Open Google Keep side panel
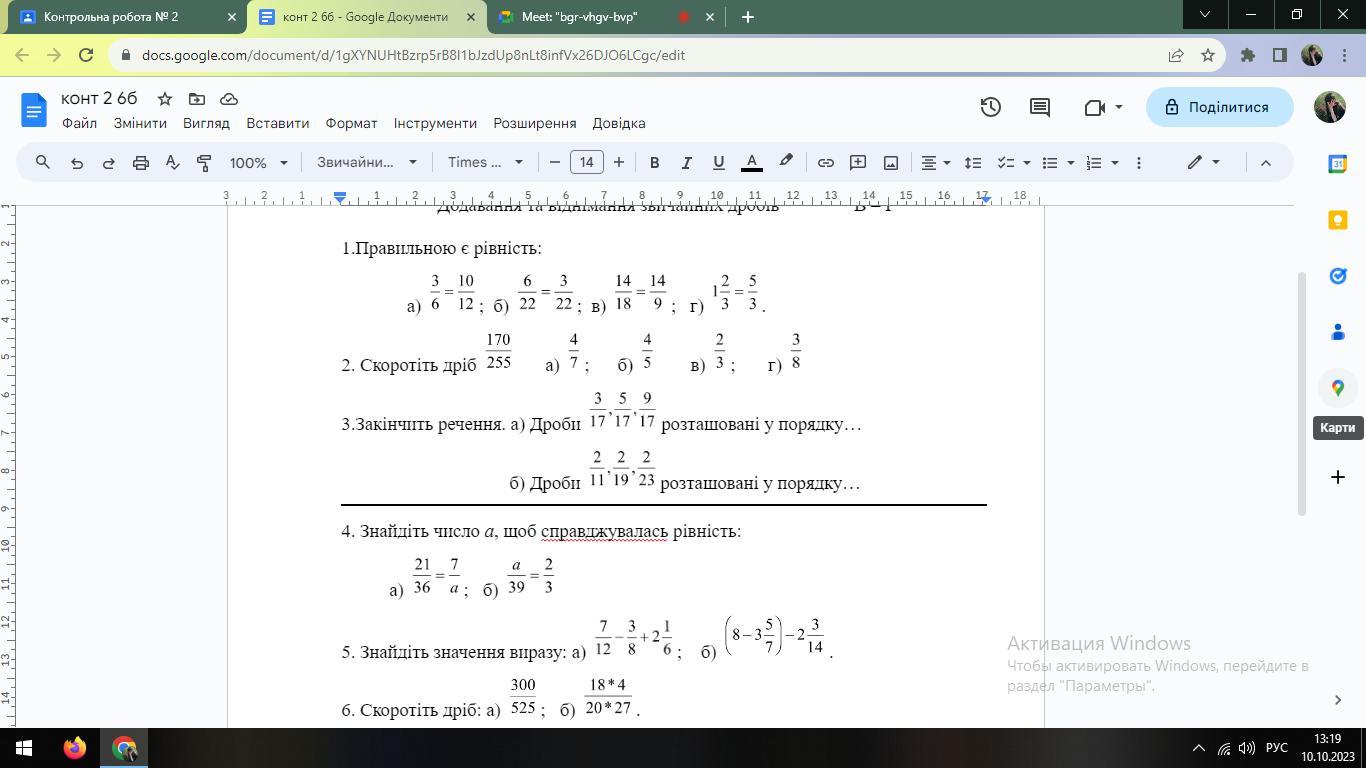 tap(1338, 220)
